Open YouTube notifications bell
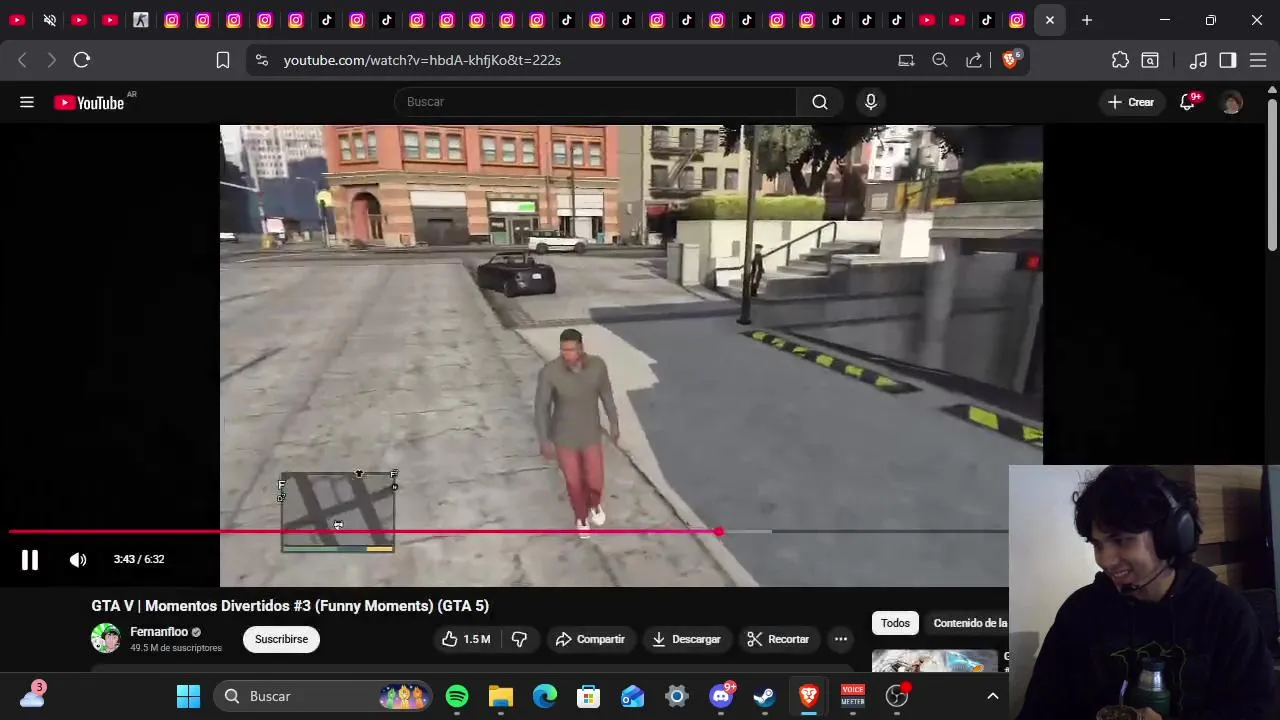The height and width of the screenshot is (720, 1280). pyautogui.click(x=1187, y=102)
